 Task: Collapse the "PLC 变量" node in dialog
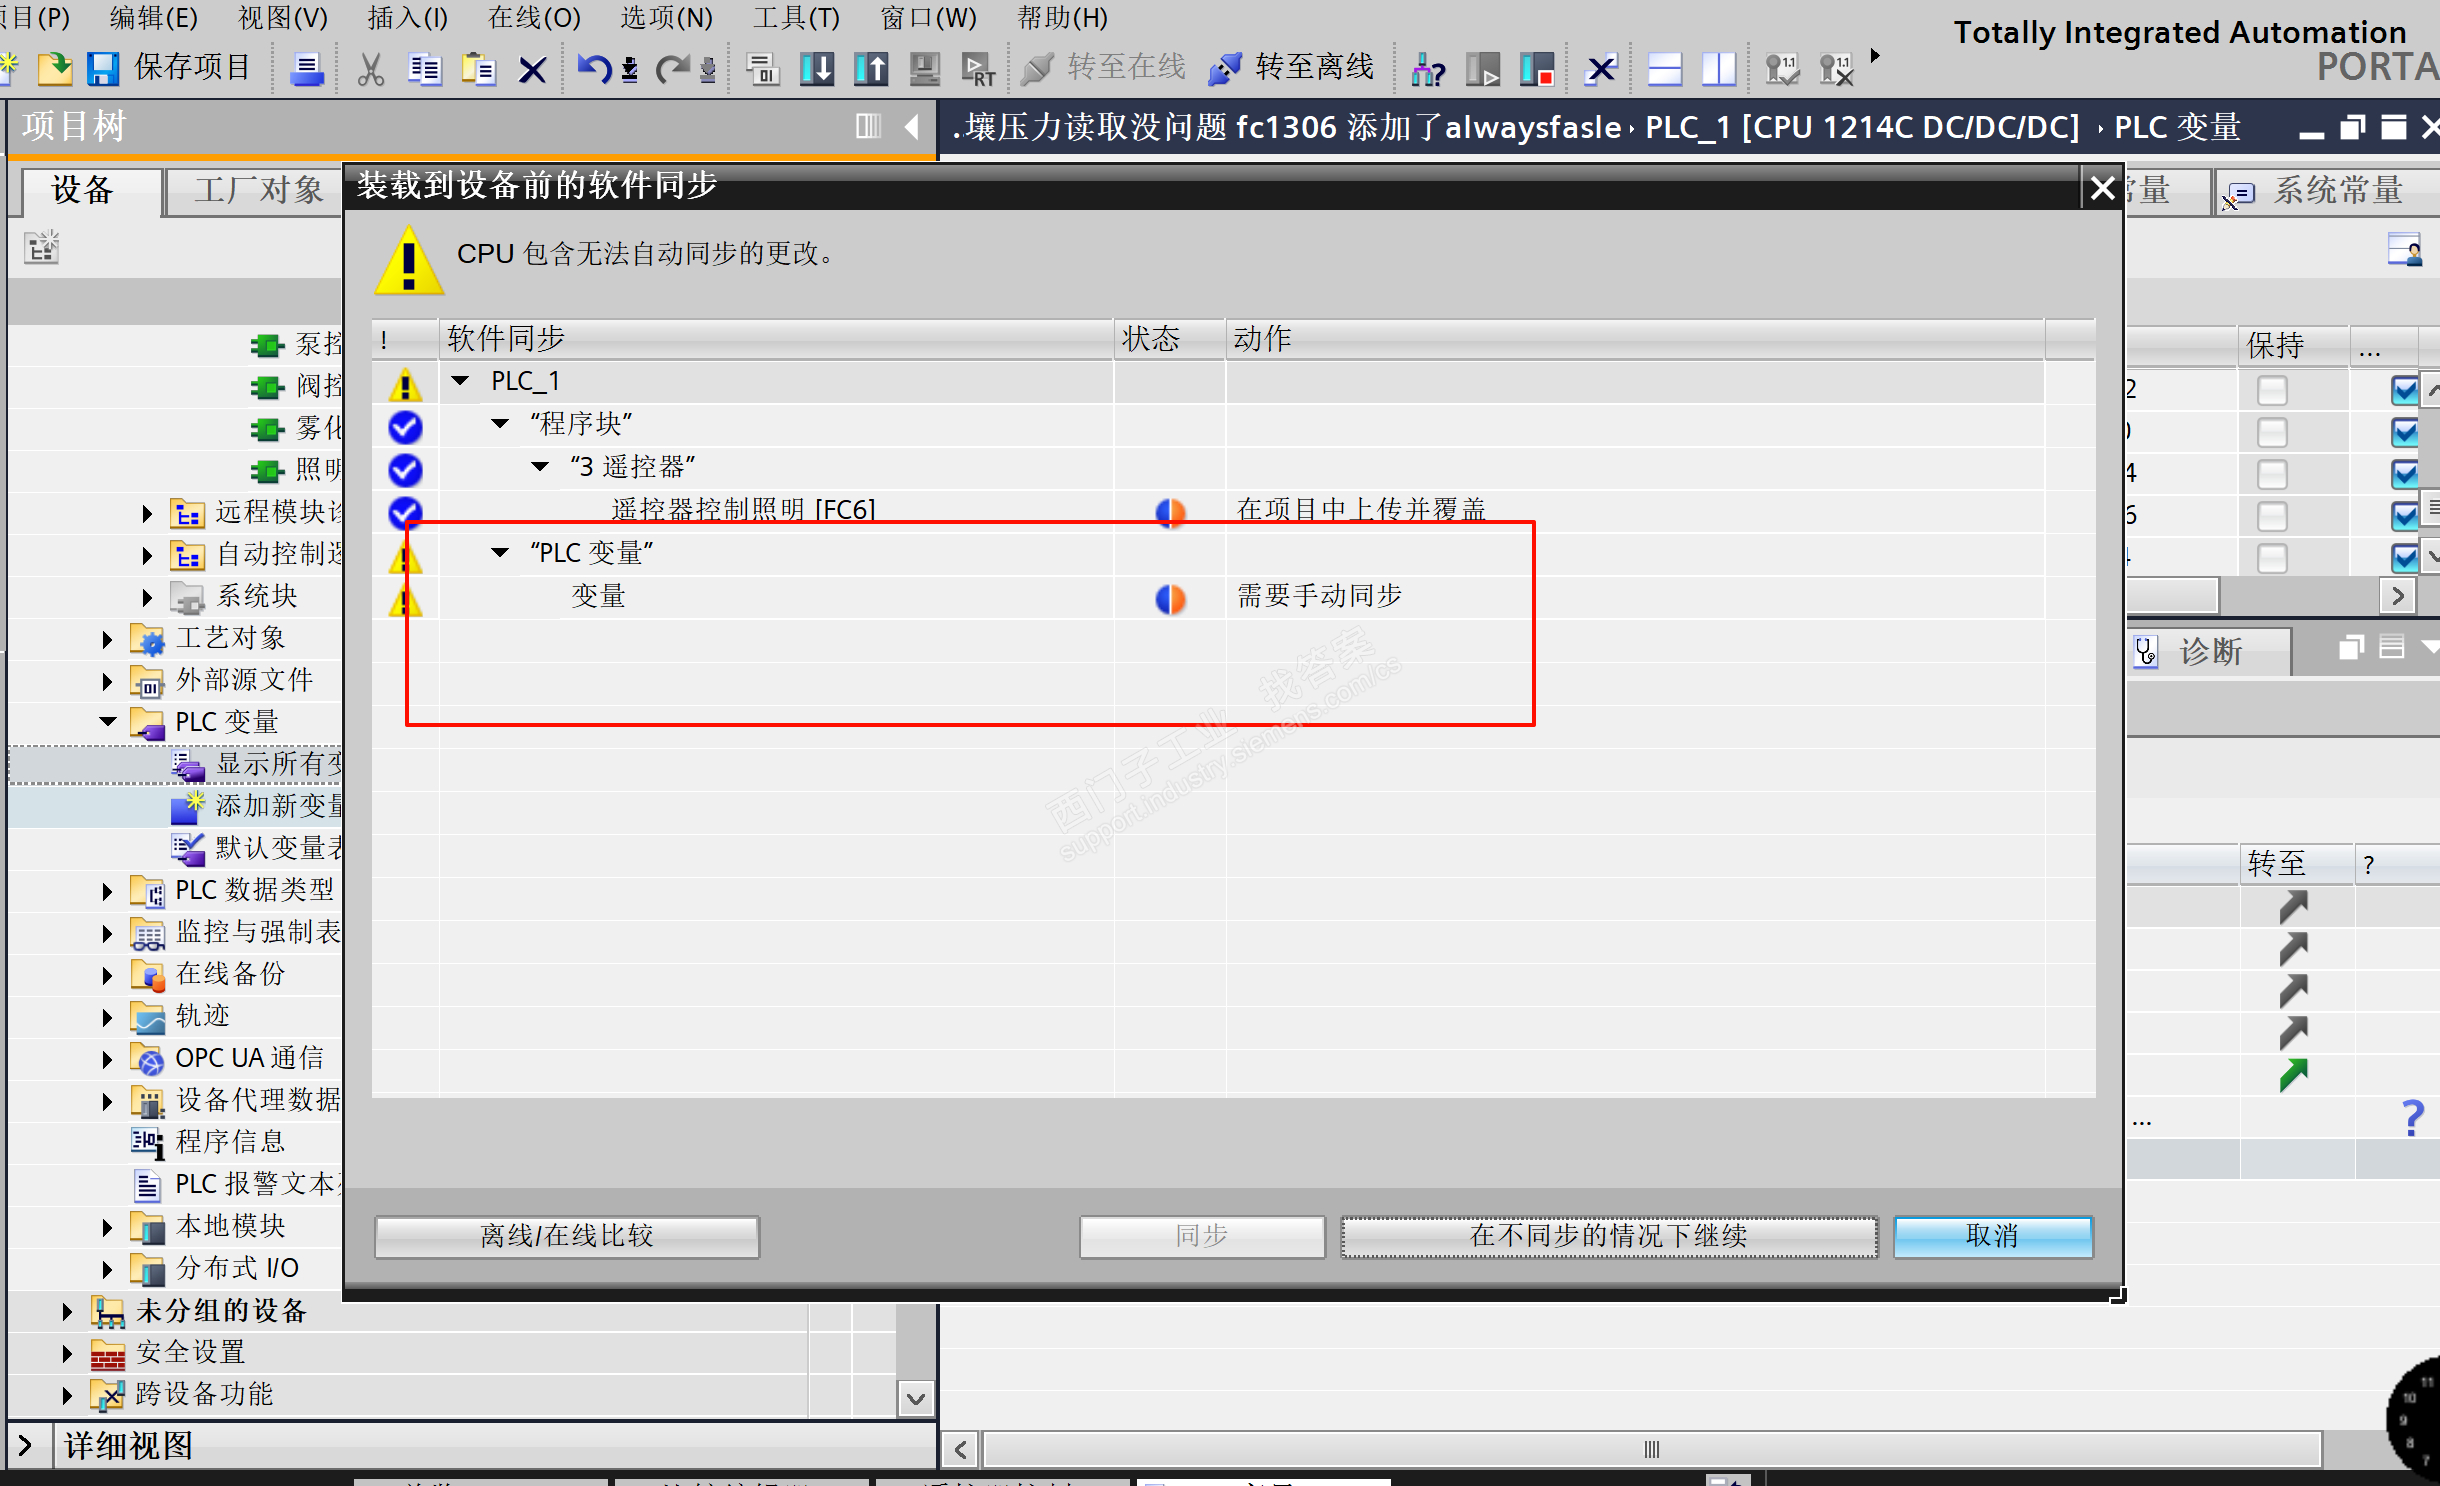pyautogui.click(x=500, y=553)
